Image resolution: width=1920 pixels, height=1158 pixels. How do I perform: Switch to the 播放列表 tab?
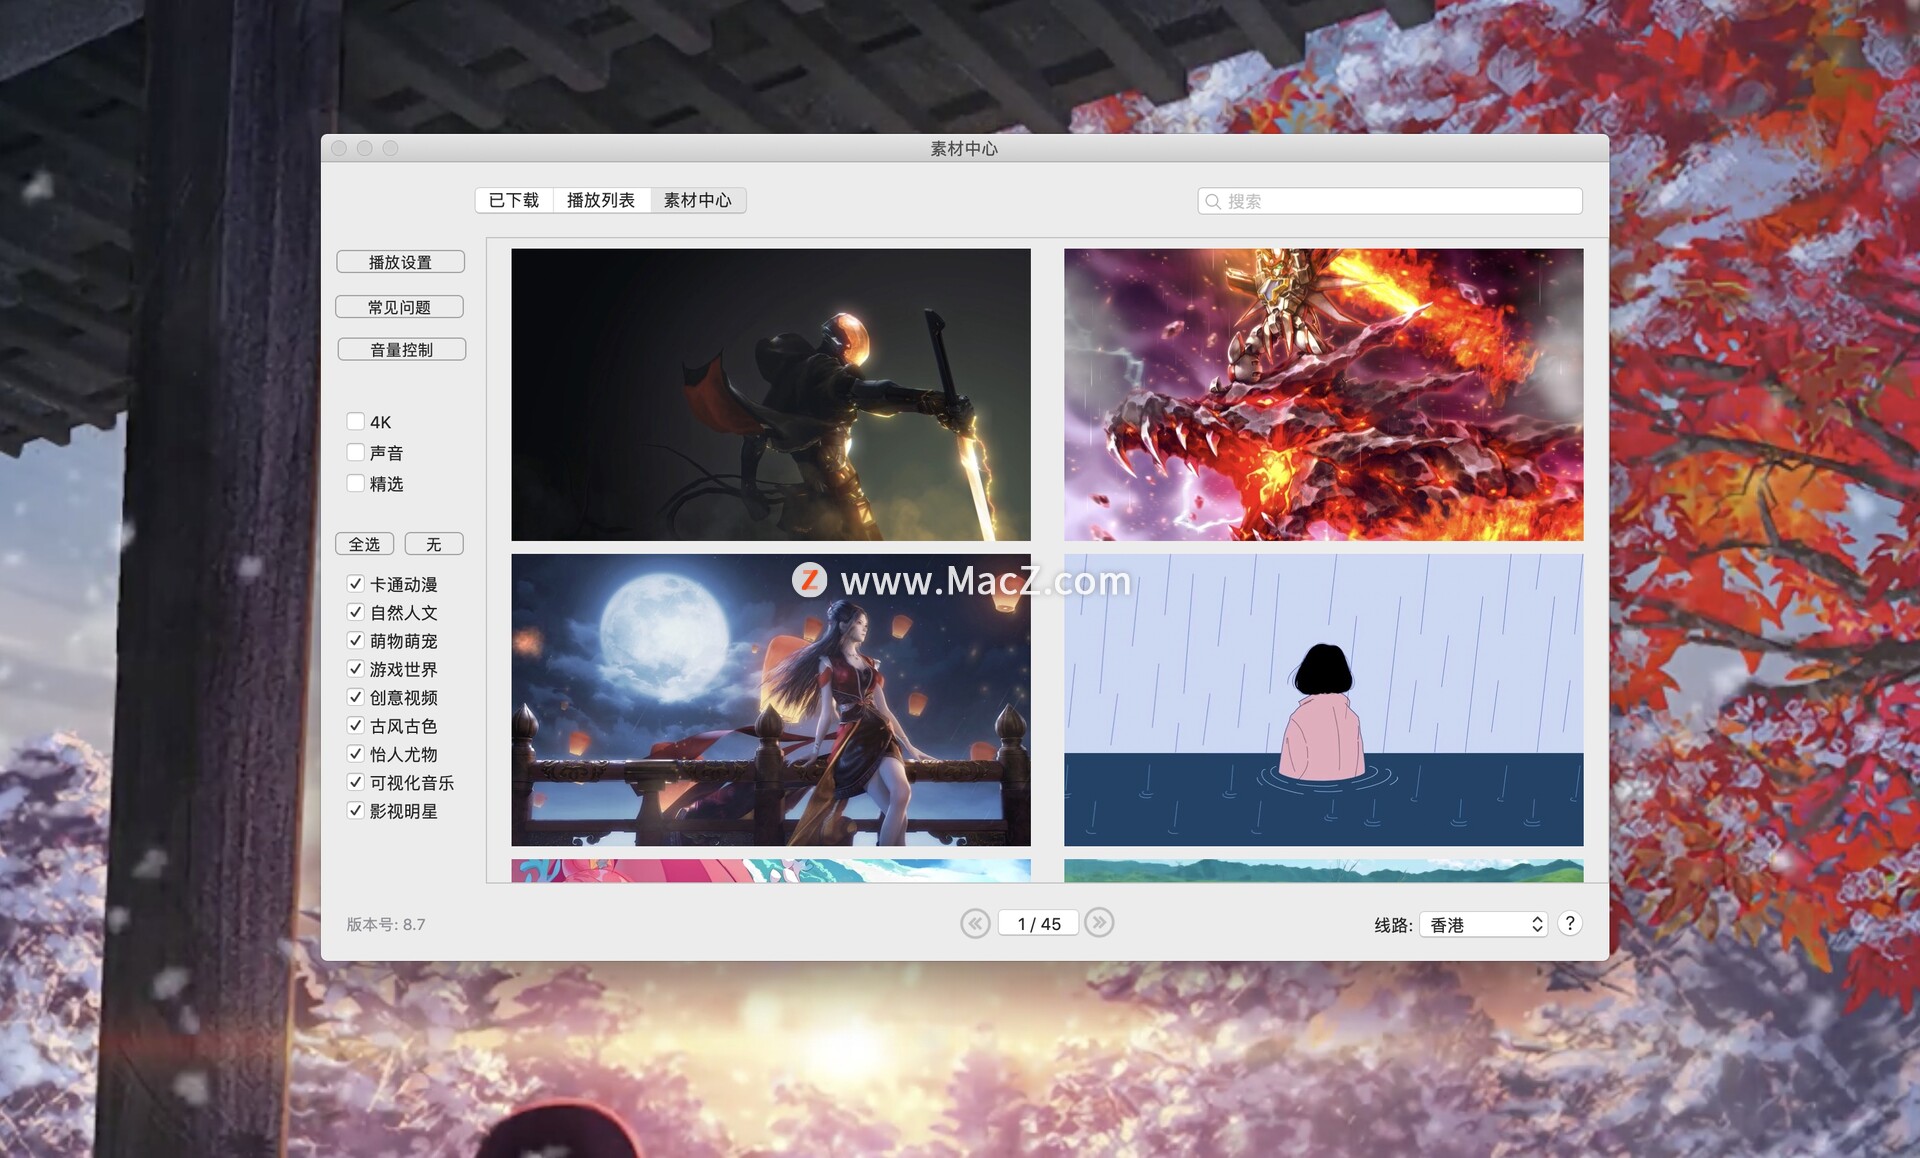[x=600, y=200]
